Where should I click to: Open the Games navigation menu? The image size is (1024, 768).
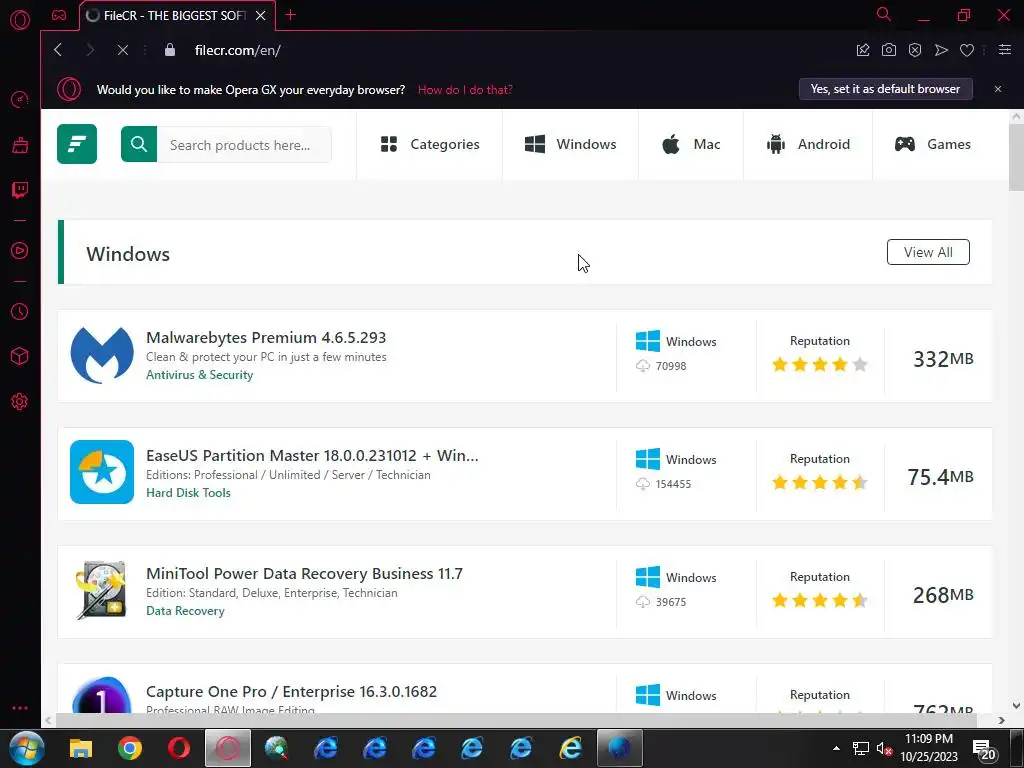932,144
